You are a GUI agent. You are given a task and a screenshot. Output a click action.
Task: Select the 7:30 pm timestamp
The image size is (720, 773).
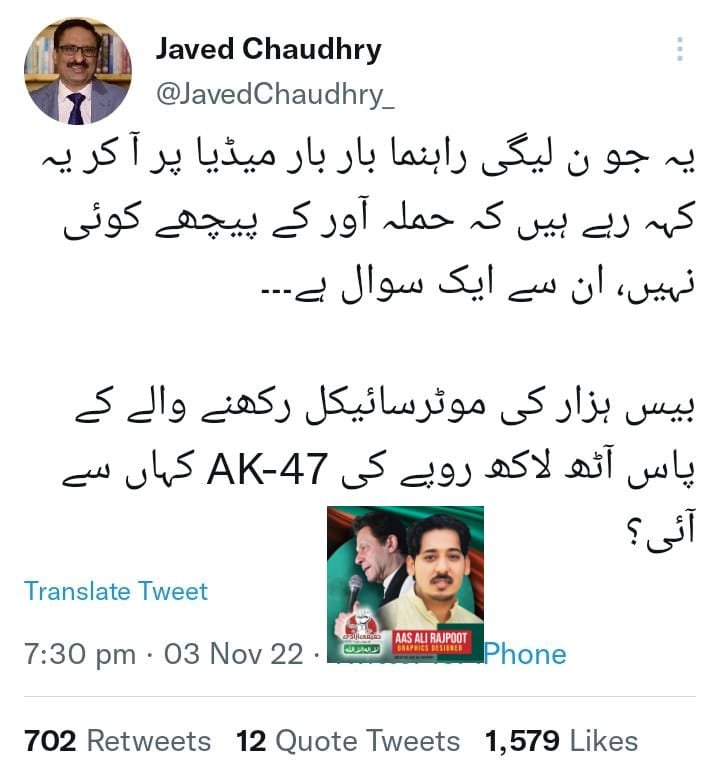(80, 654)
